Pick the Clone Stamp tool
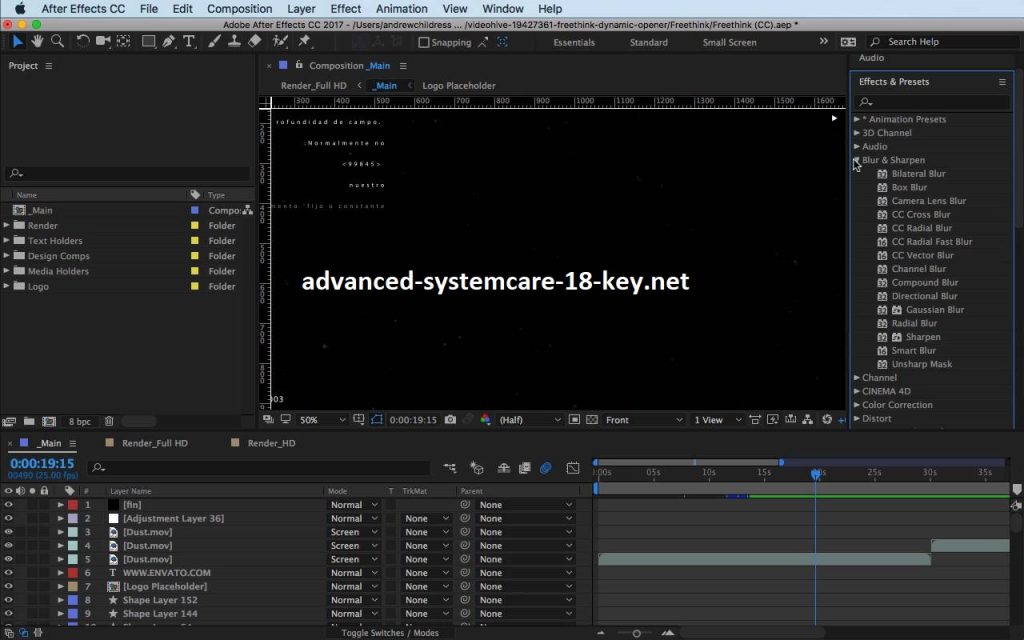This screenshot has width=1024, height=640. pyautogui.click(x=234, y=41)
